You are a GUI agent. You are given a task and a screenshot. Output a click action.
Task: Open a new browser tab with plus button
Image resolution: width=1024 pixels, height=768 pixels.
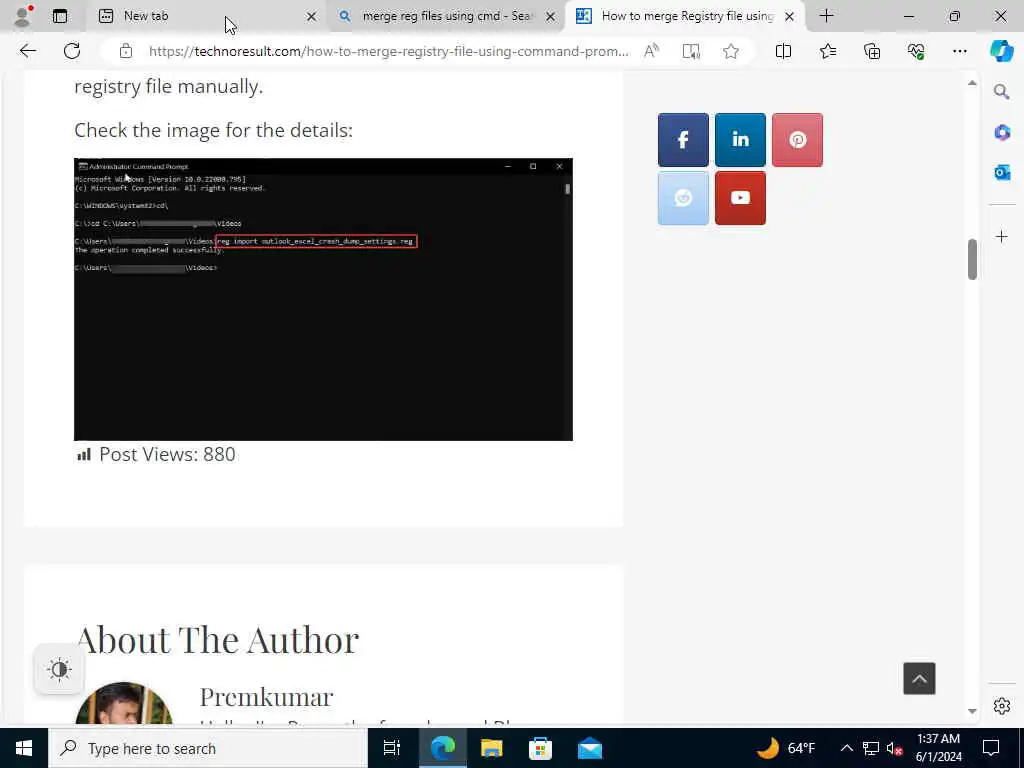click(826, 16)
